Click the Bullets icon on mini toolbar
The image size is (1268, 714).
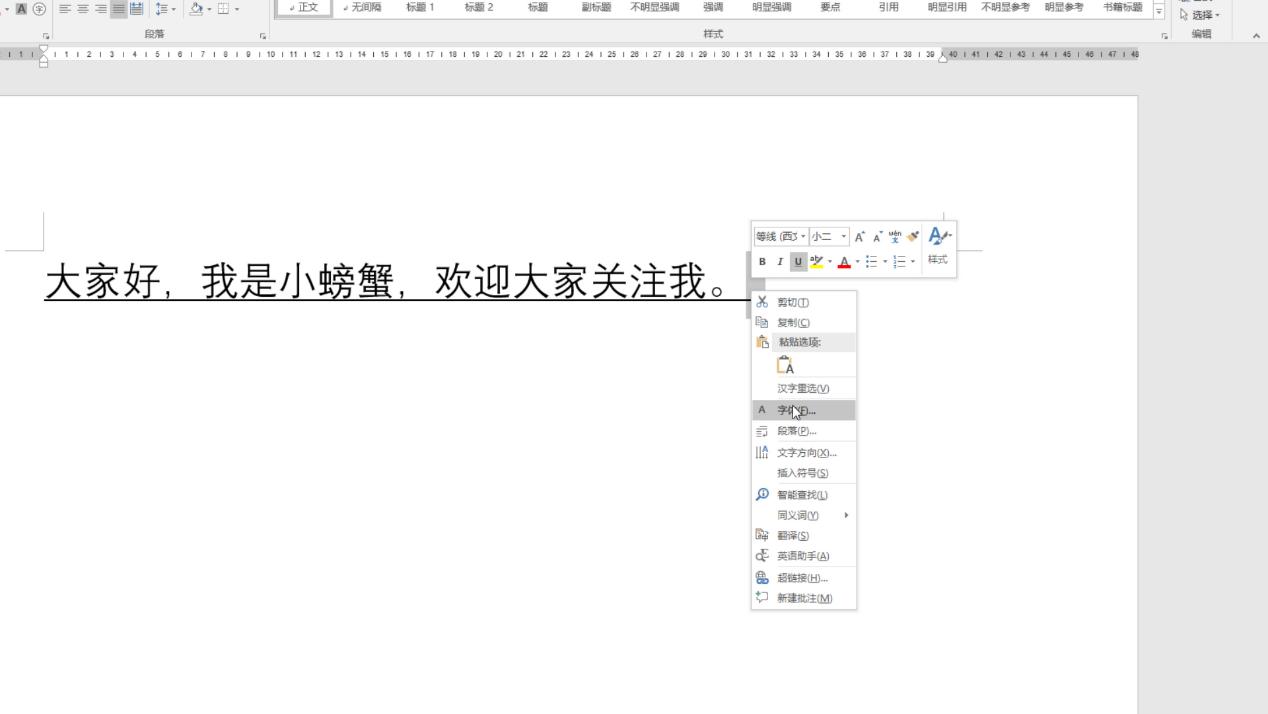[873, 261]
